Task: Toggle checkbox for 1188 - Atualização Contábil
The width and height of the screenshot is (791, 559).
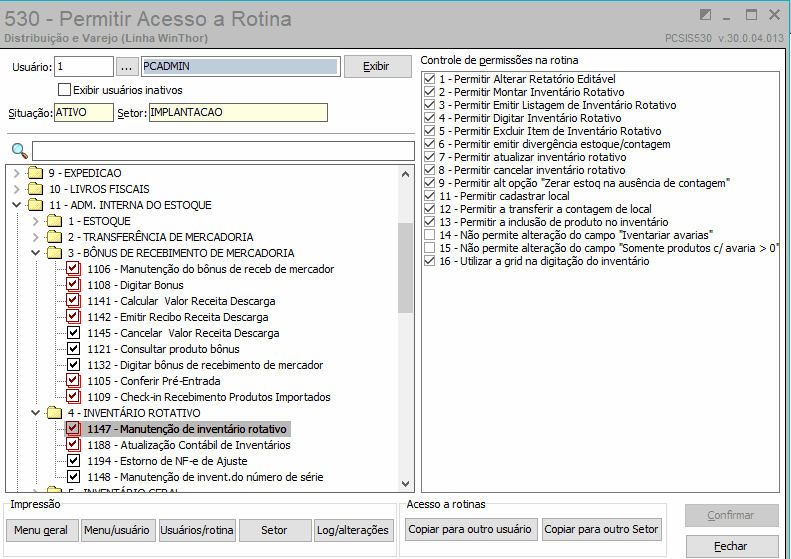Action: coord(73,445)
